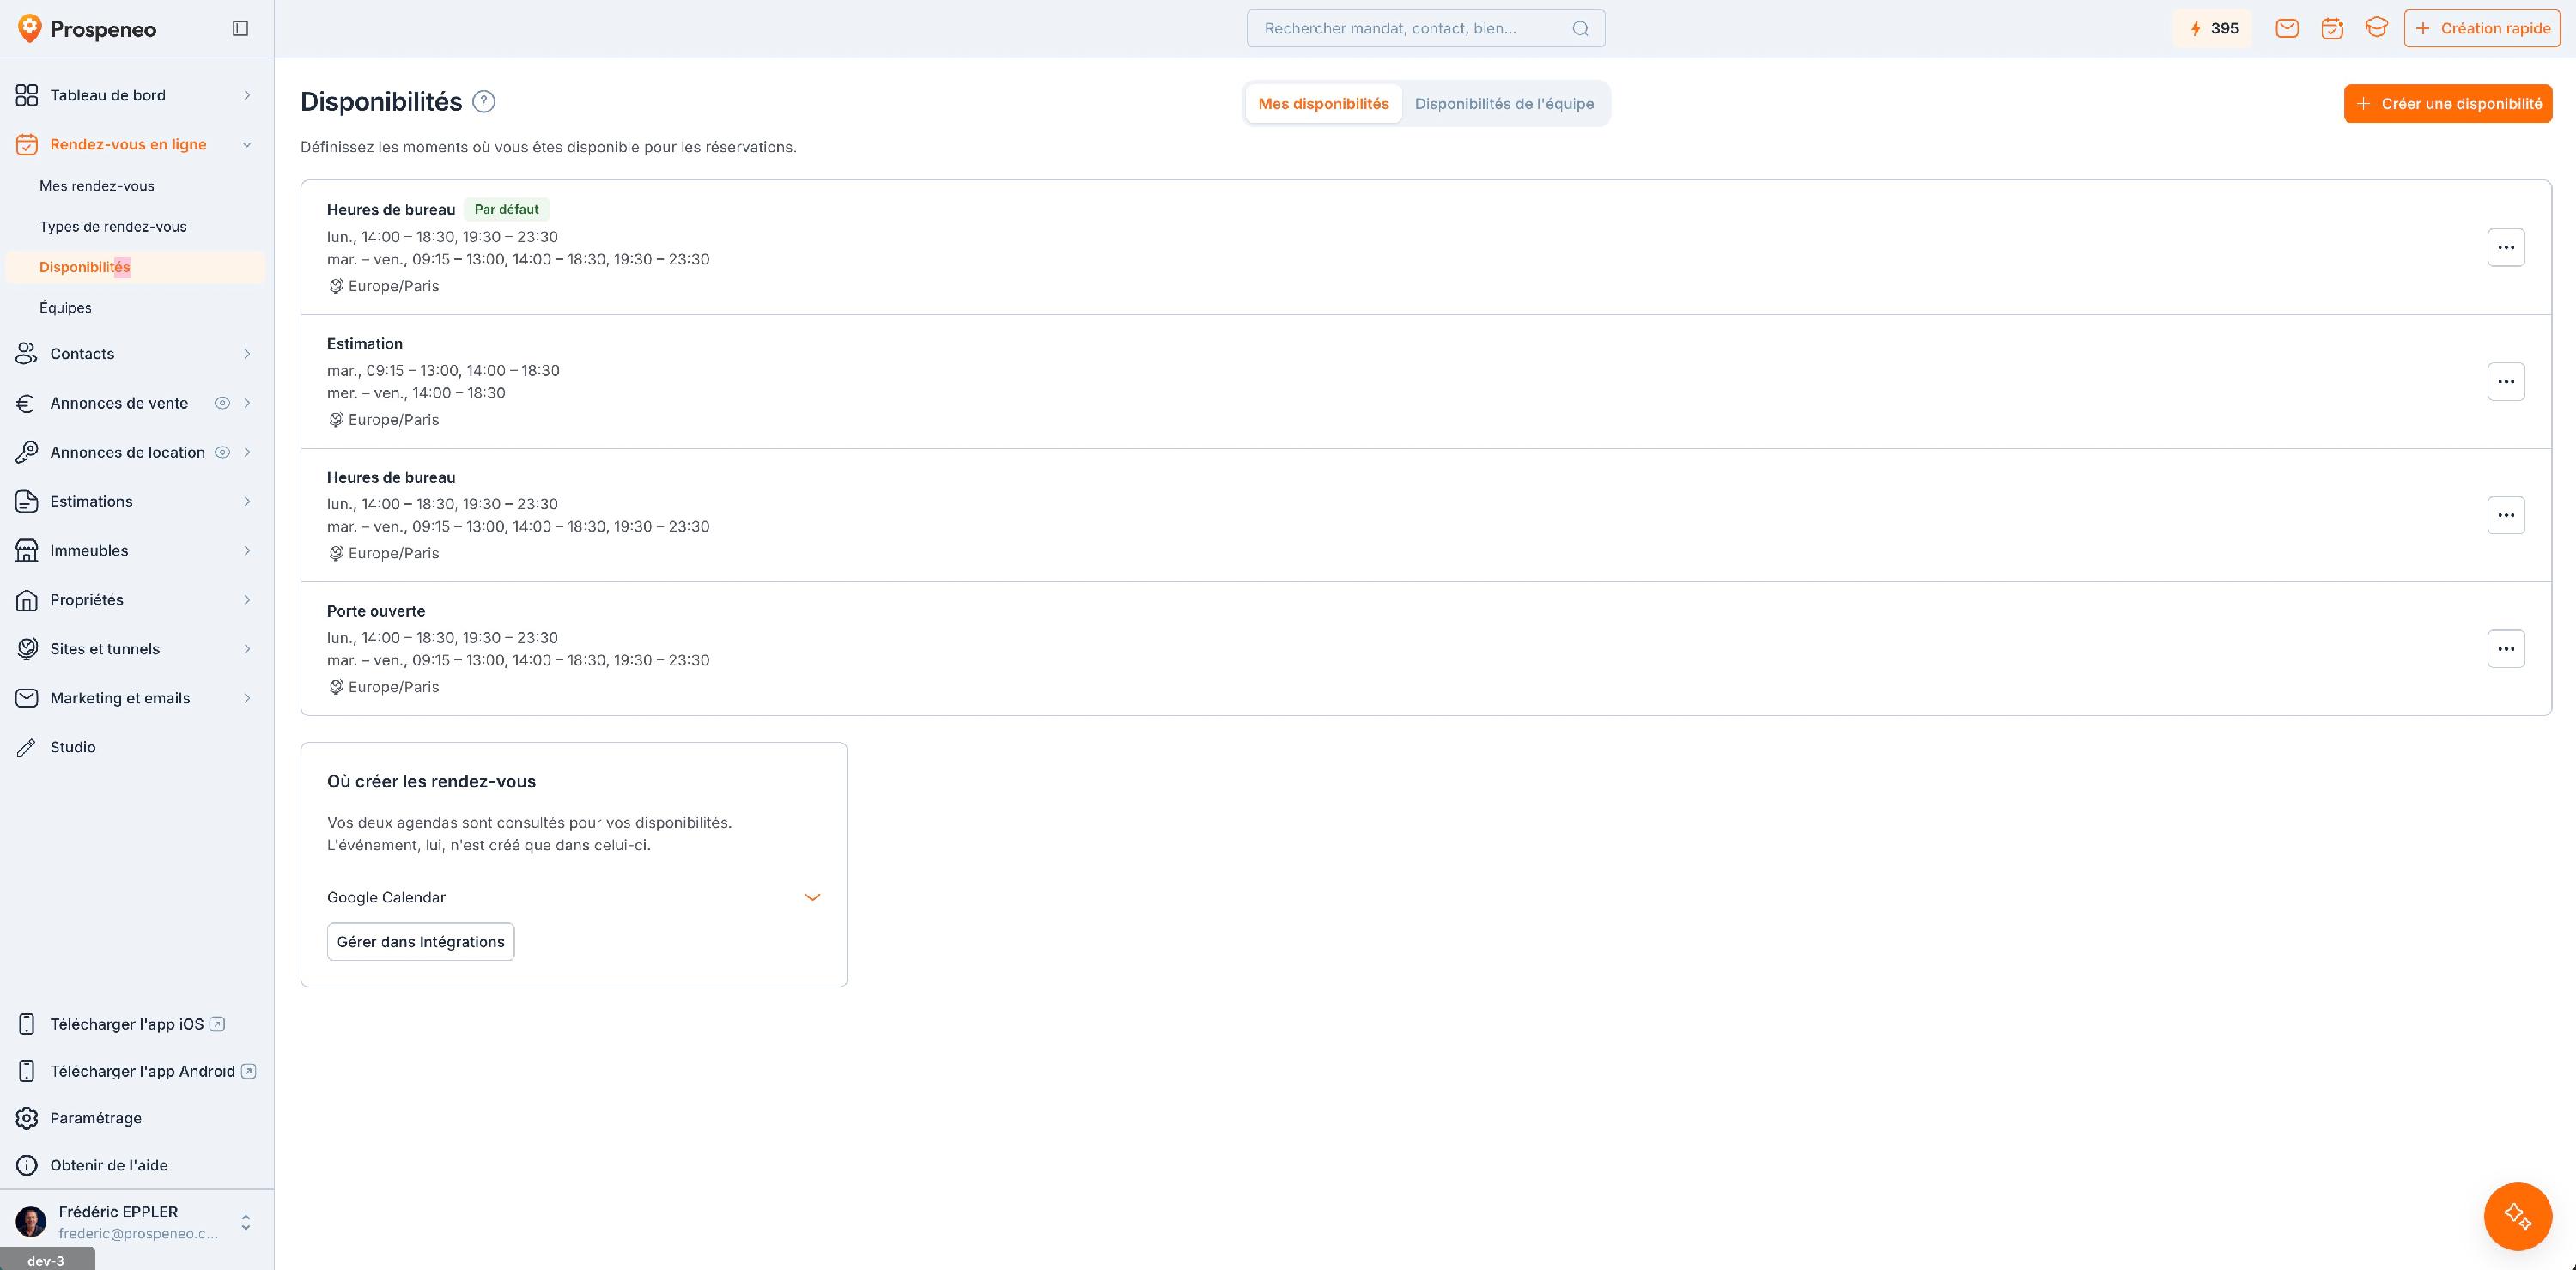Open more options for Porte ouverte availability
Screen dimensions: 2576x1270
(2506, 649)
